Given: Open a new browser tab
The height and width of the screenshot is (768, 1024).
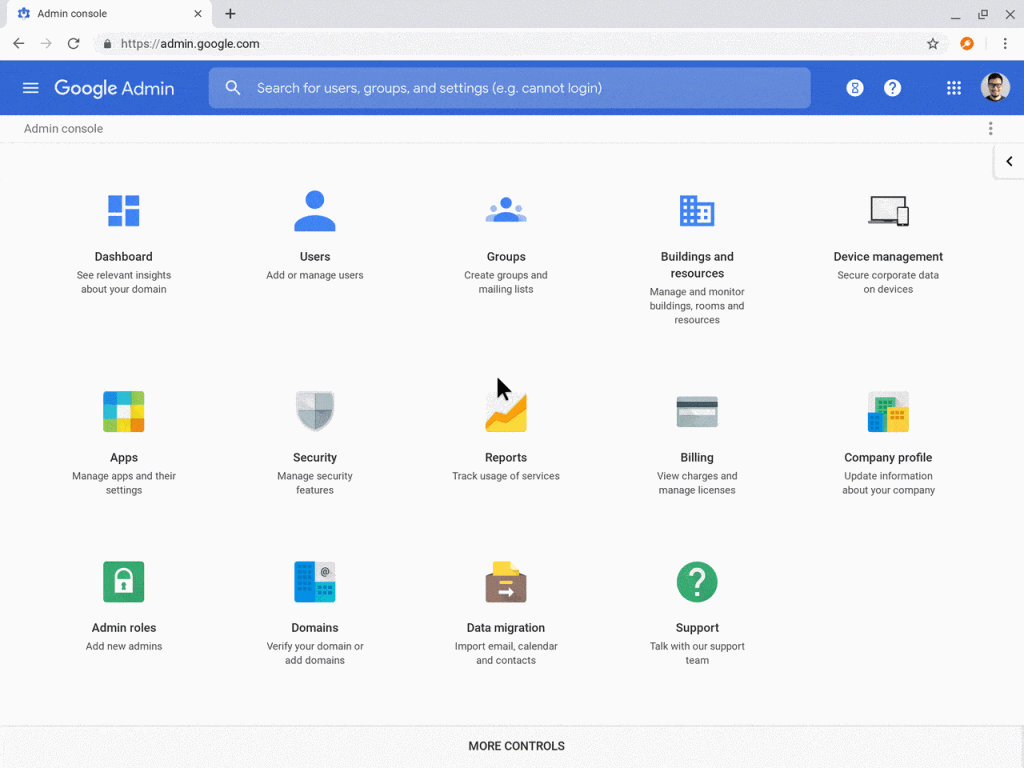Looking at the screenshot, I should click(231, 14).
